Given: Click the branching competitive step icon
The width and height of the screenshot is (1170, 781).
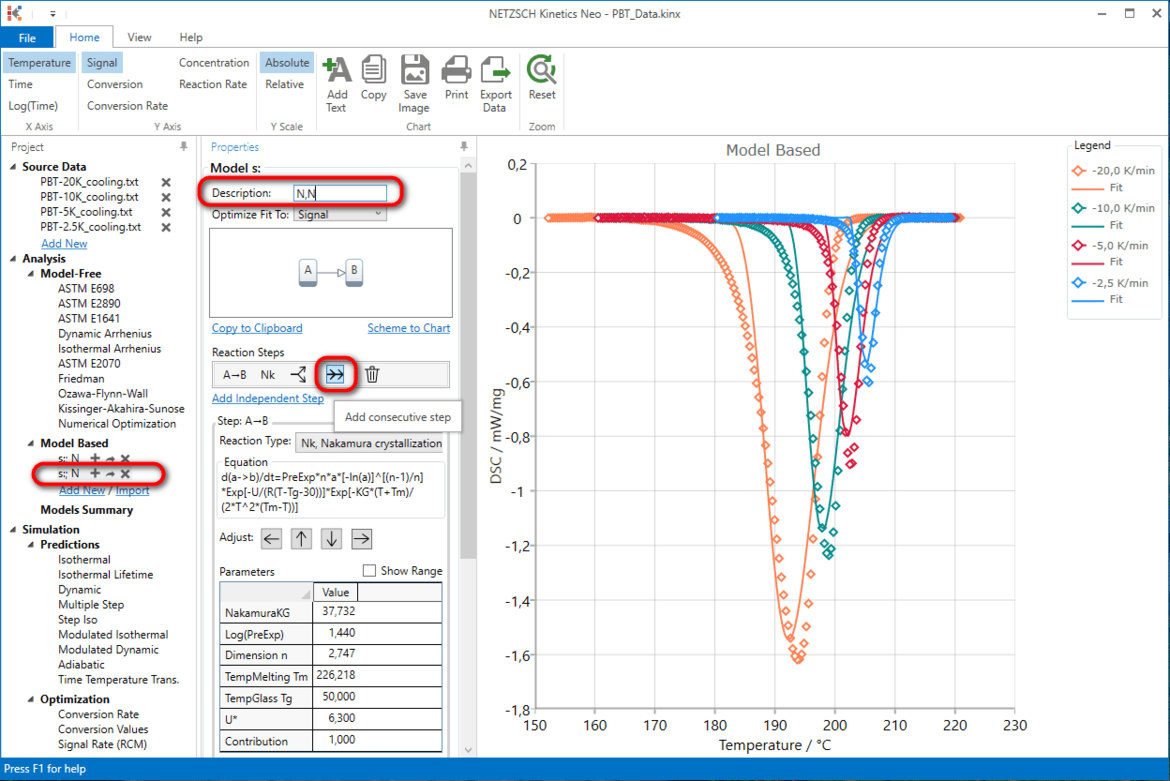Looking at the screenshot, I should (298, 374).
